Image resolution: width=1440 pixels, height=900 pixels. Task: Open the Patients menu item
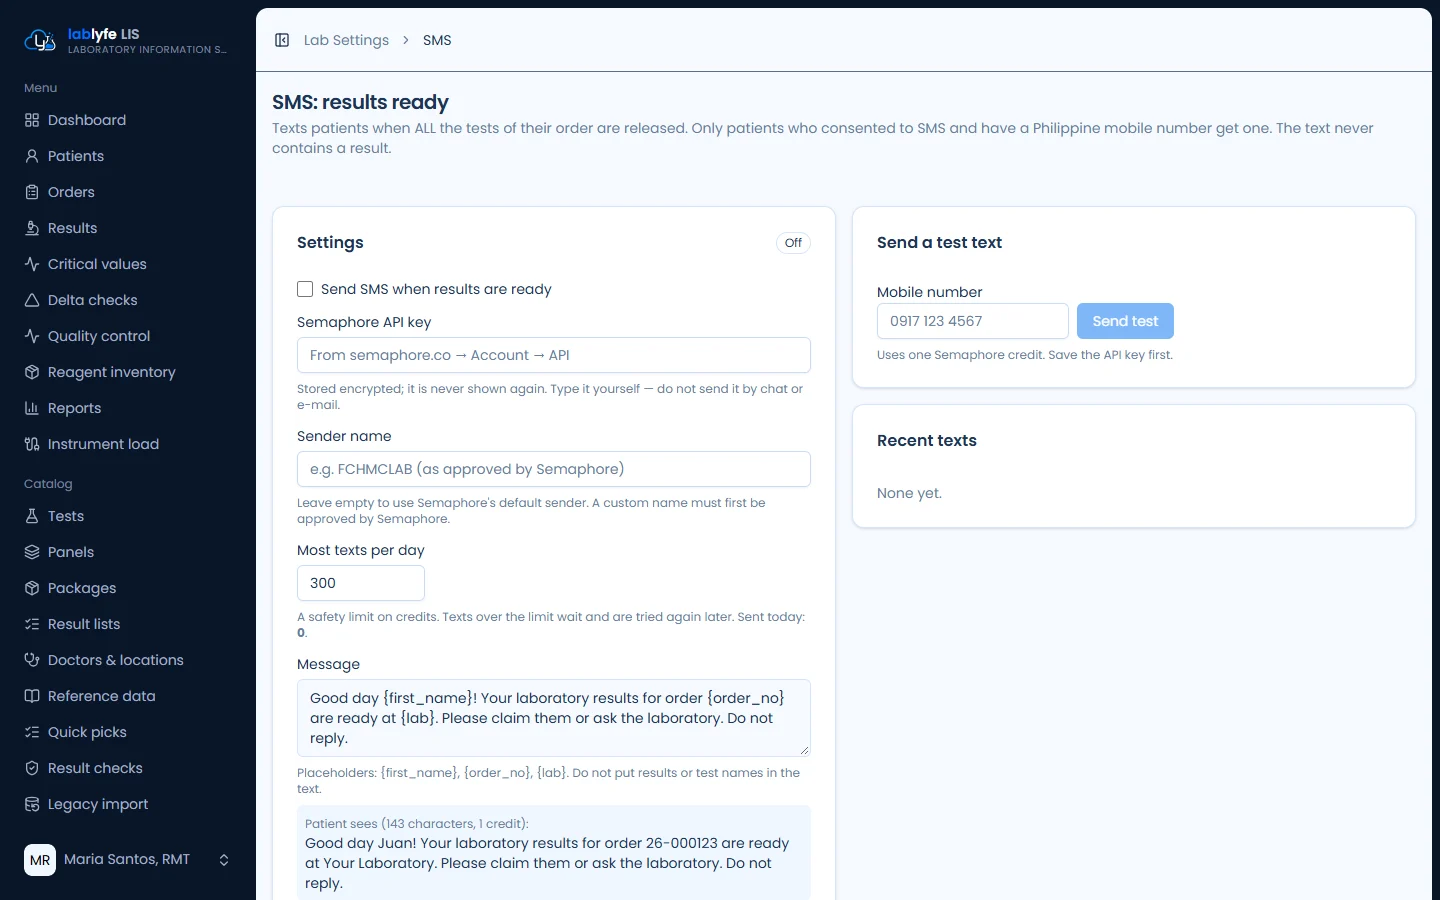click(128, 156)
